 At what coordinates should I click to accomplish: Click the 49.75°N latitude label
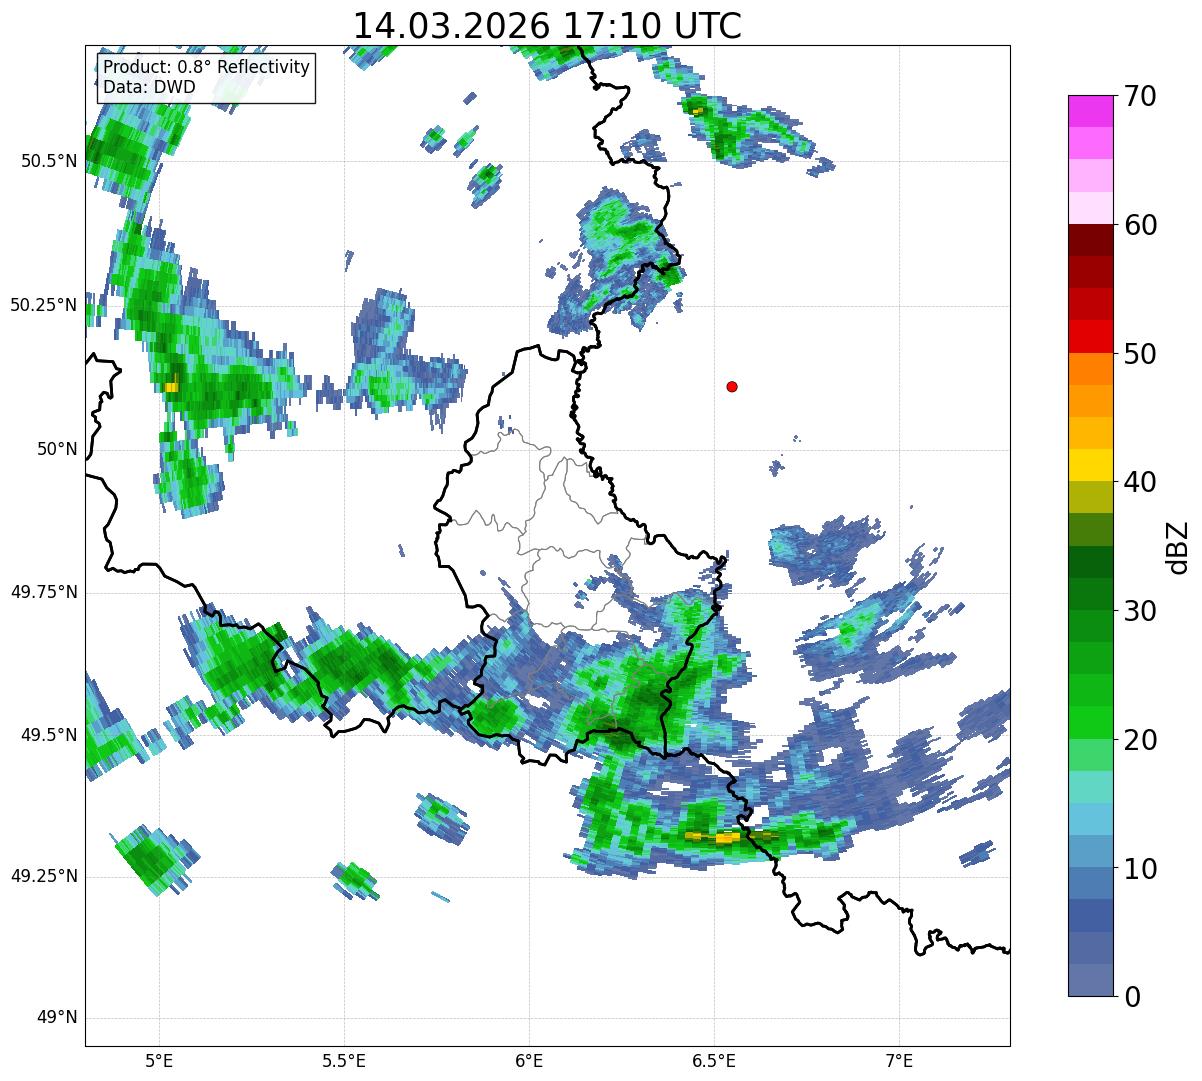[44, 592]
